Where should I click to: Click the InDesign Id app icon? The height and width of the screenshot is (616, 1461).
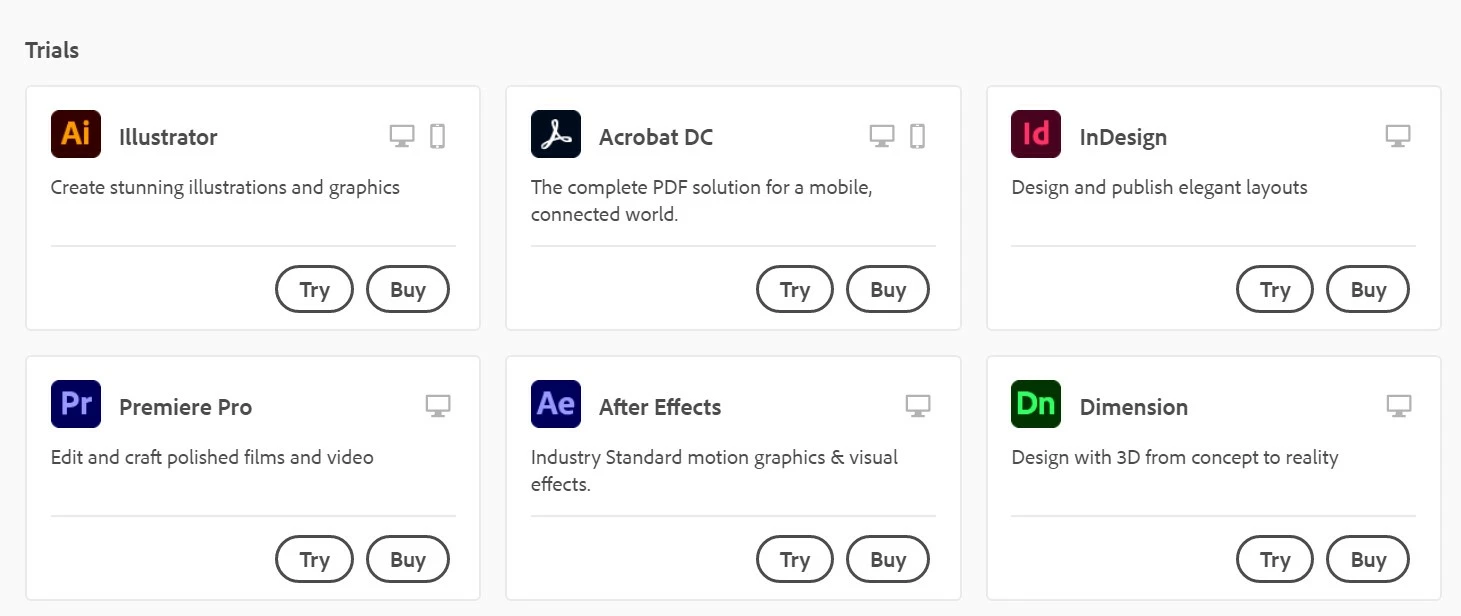(1036, 134)
